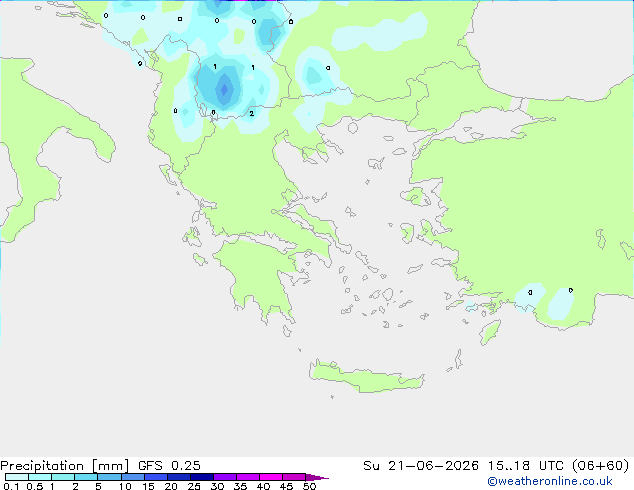Click the '(06+60)' forecast run text

[600, 466]
